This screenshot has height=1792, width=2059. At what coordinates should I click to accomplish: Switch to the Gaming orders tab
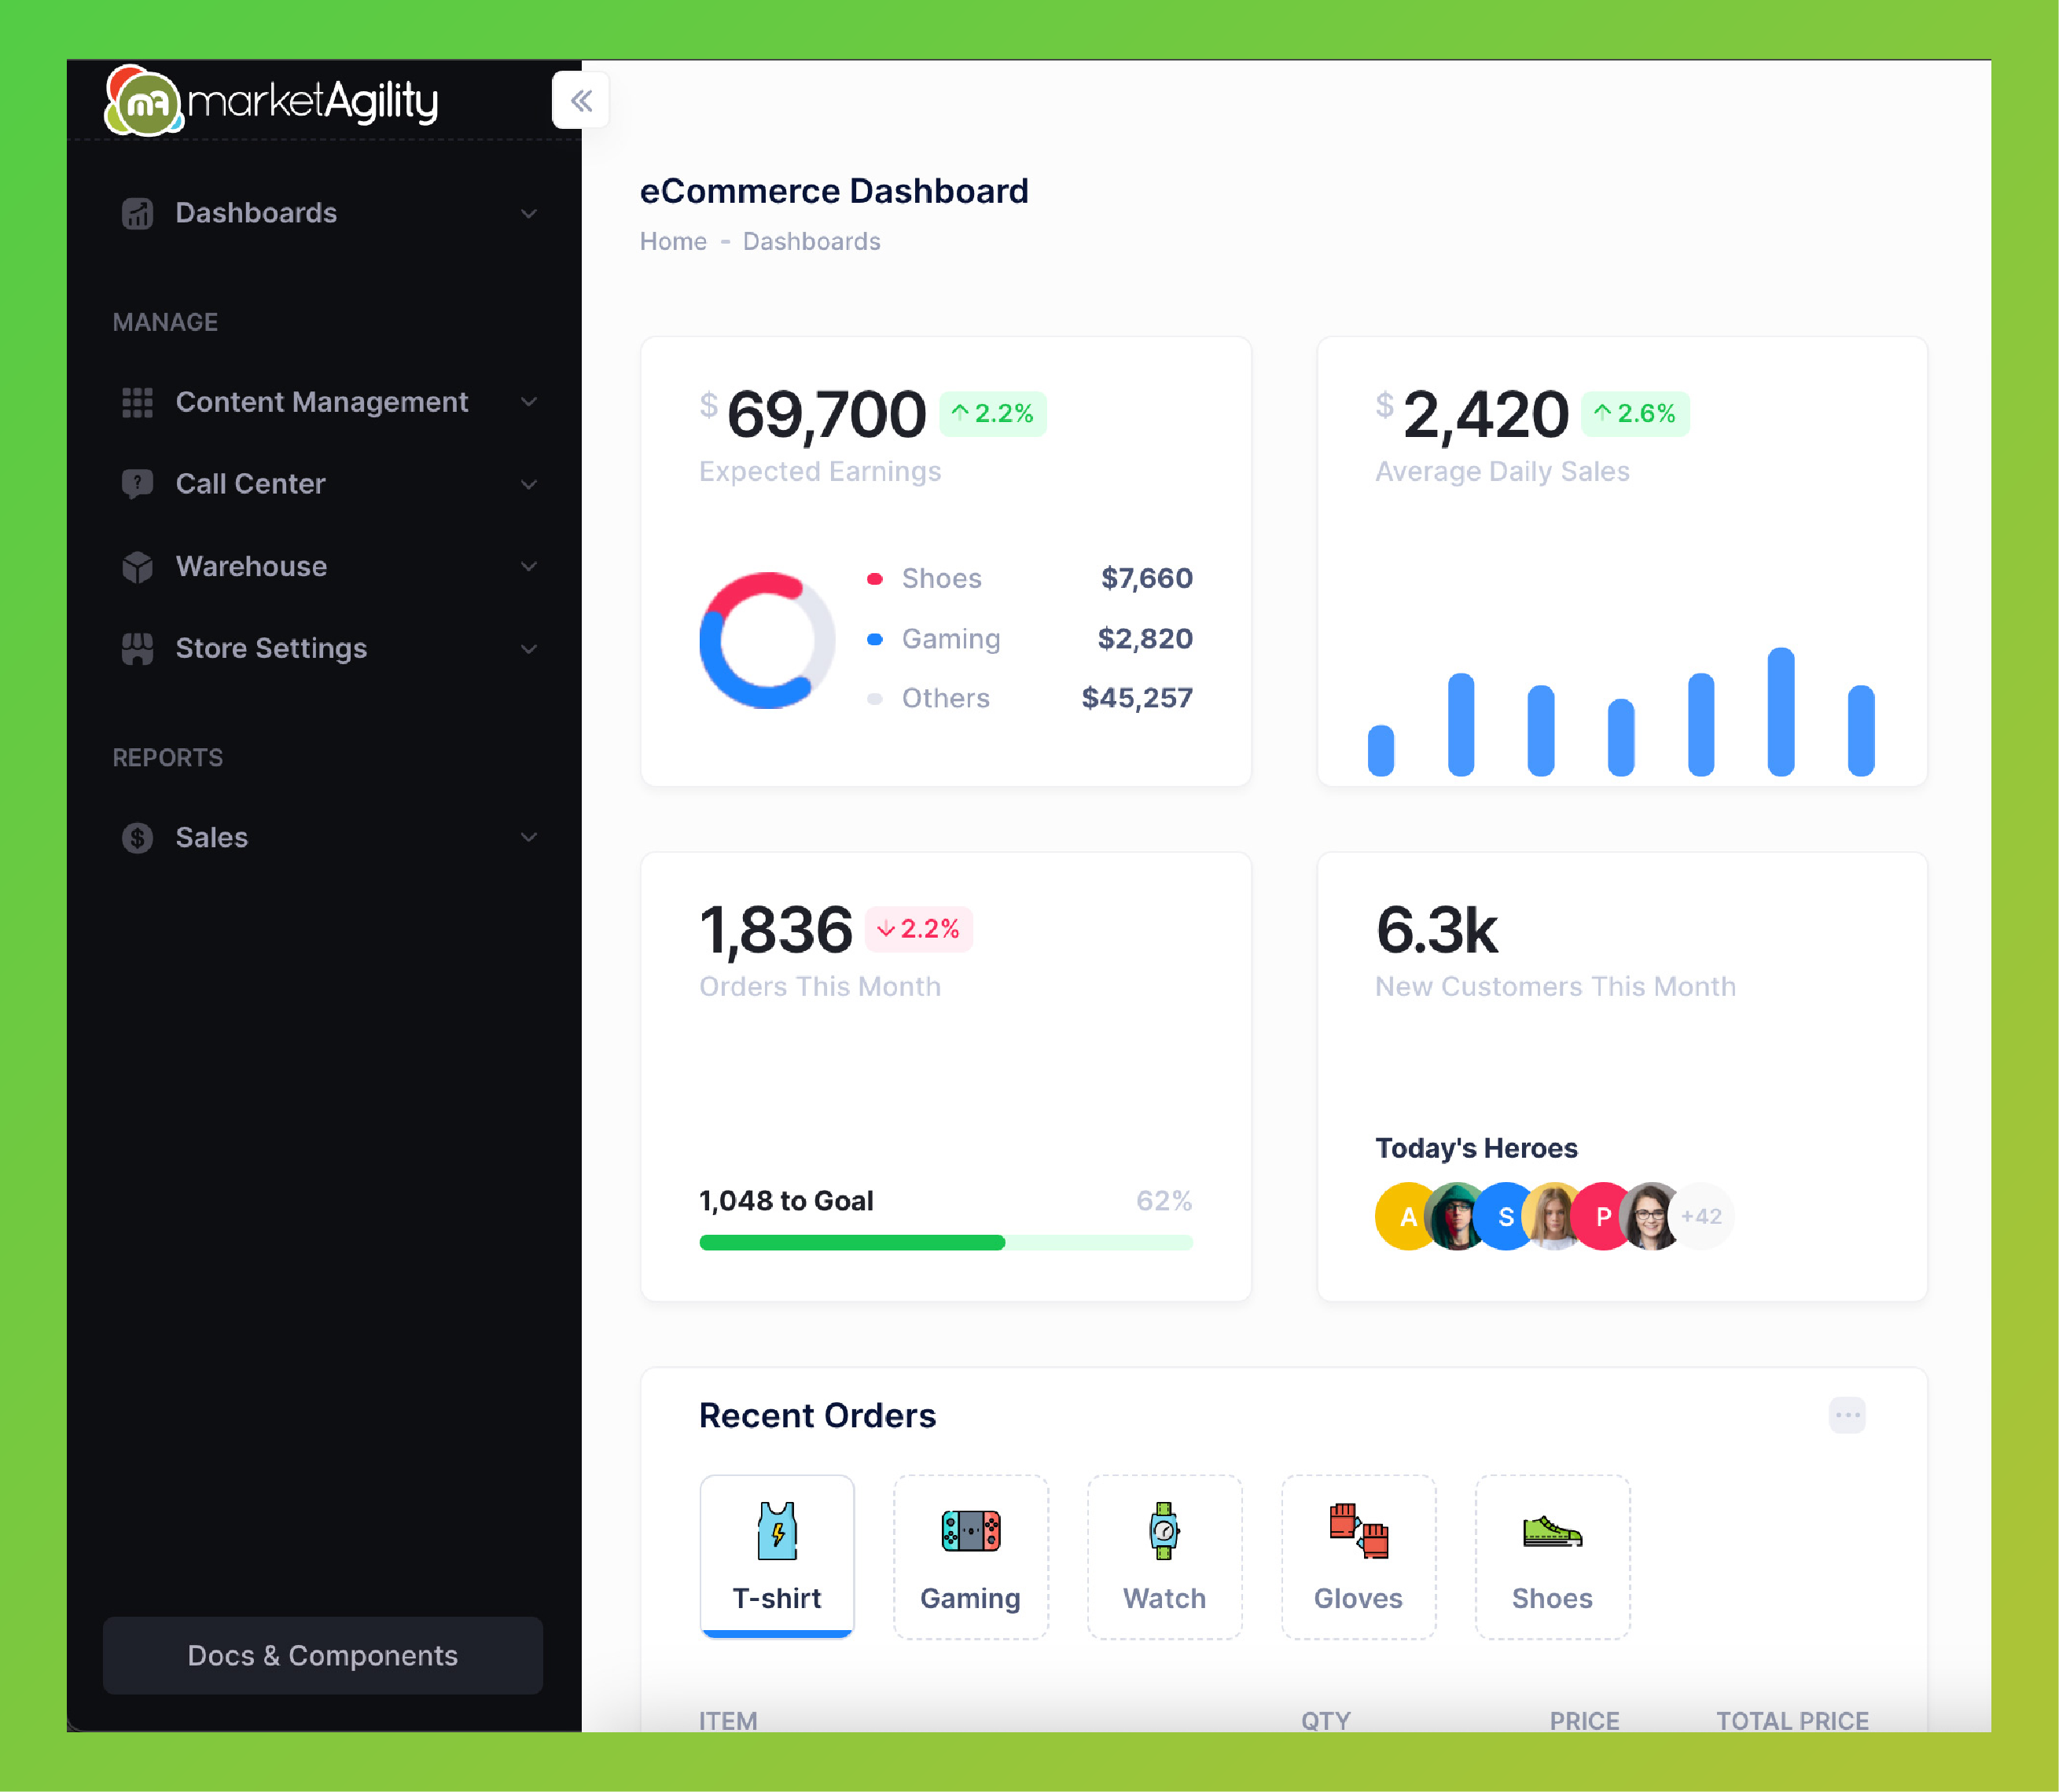970,1556
